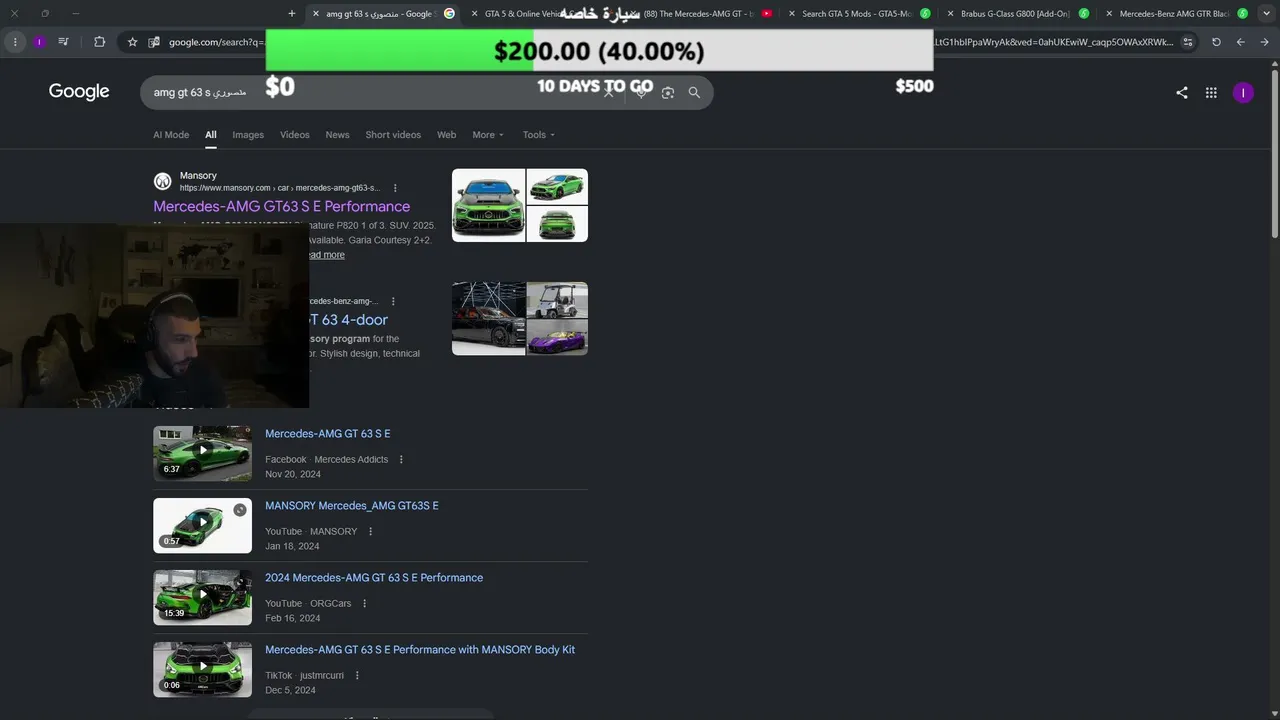Open options for TikTok justmrcurri video

[357, 676]
